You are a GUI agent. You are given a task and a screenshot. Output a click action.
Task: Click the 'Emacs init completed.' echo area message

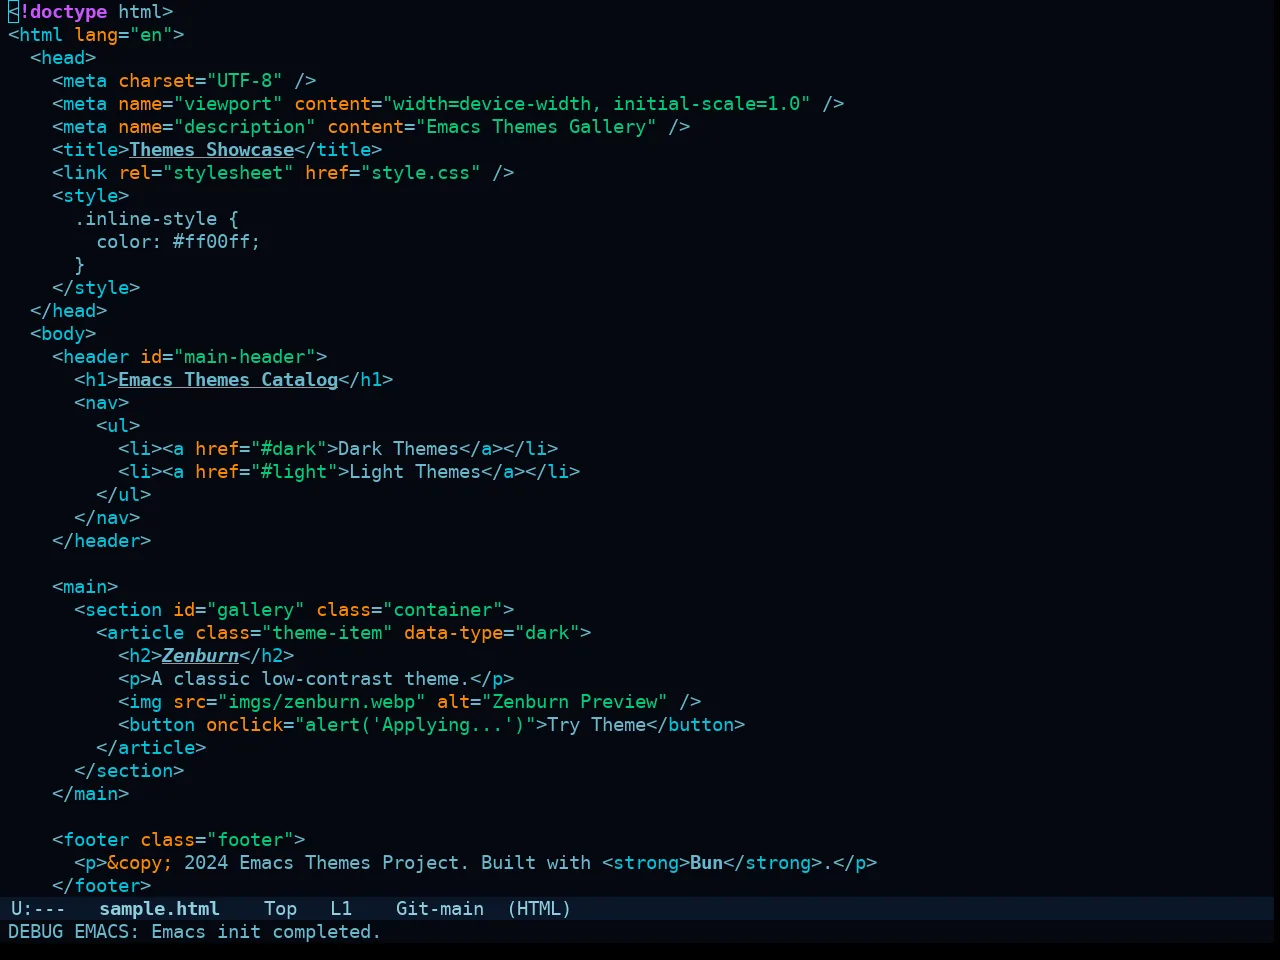pyautogui.click(x=266, y=932)
